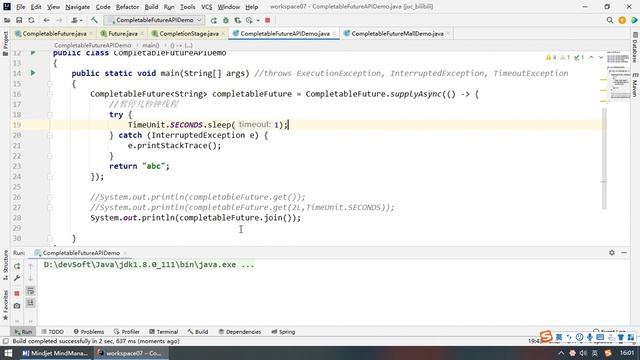Click the taskbar clock showing 16:01
640x360 pixels.
pos(627,353)
